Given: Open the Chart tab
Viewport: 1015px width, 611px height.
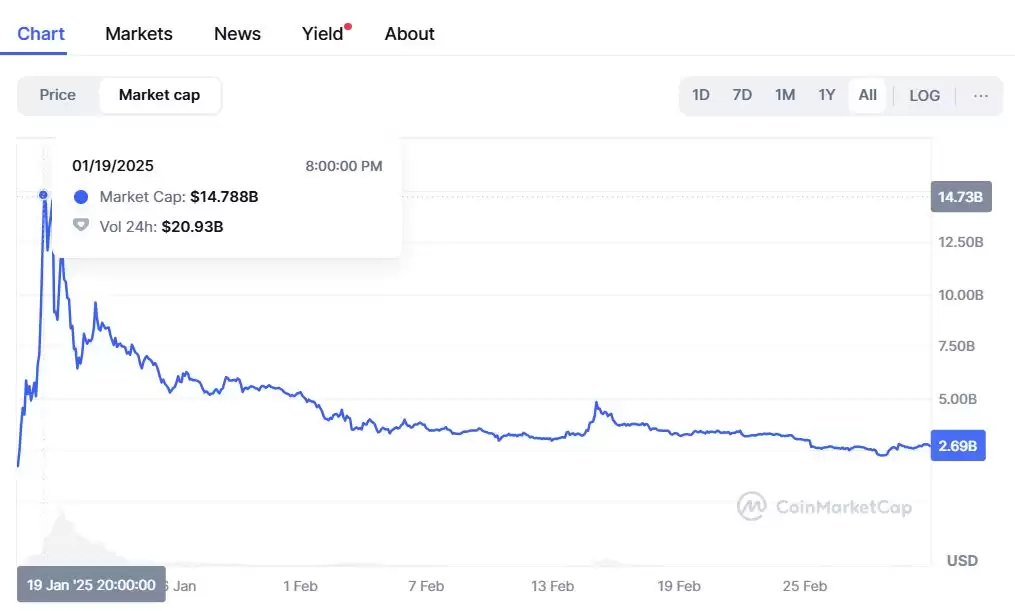Looking at the screenshot, I should (x=41, y=34).
